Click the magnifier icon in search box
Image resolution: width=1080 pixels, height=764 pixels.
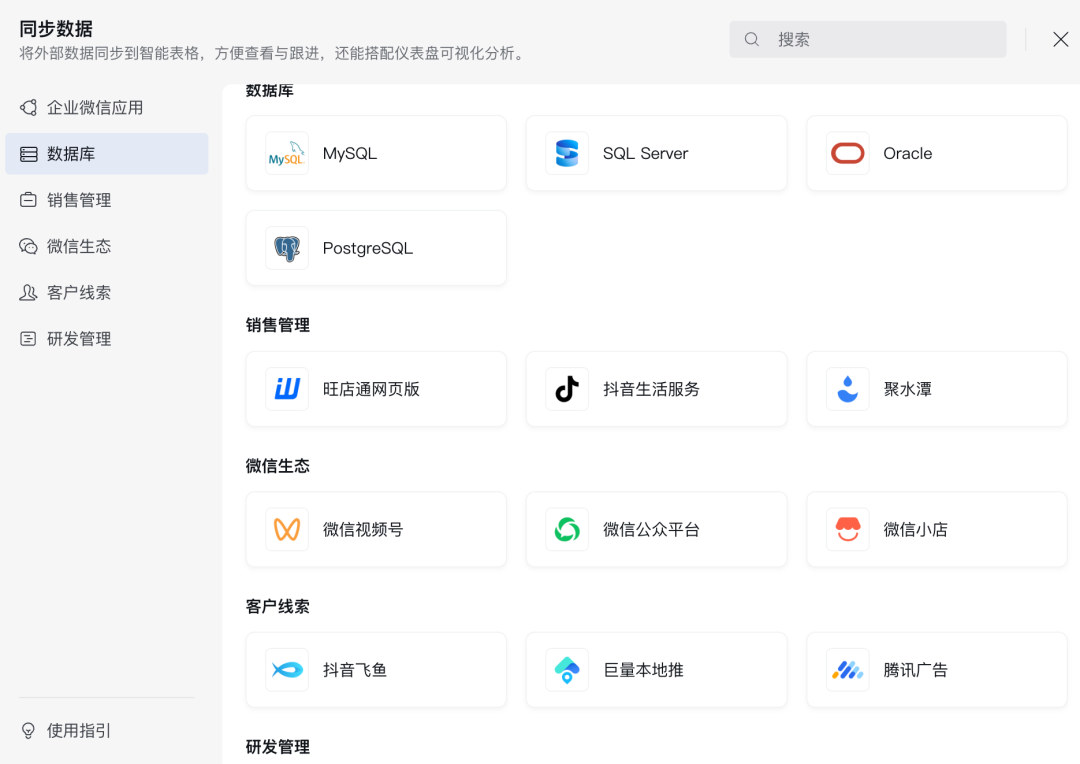pos(751,39)
